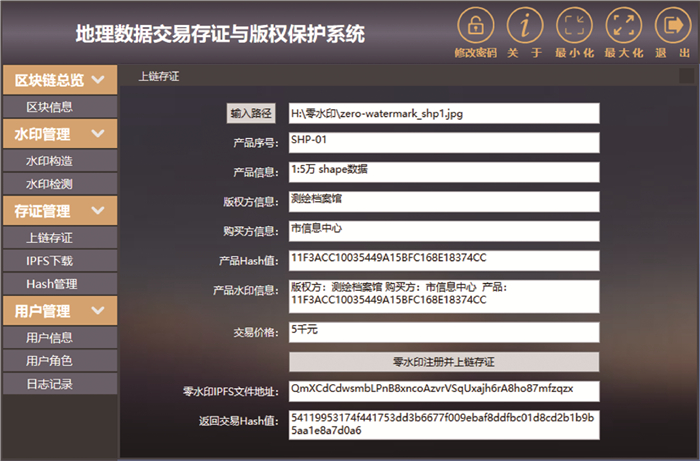Collapse the 水印管理 section
Viewport: 700px width, 461px height.
(97, 133)
